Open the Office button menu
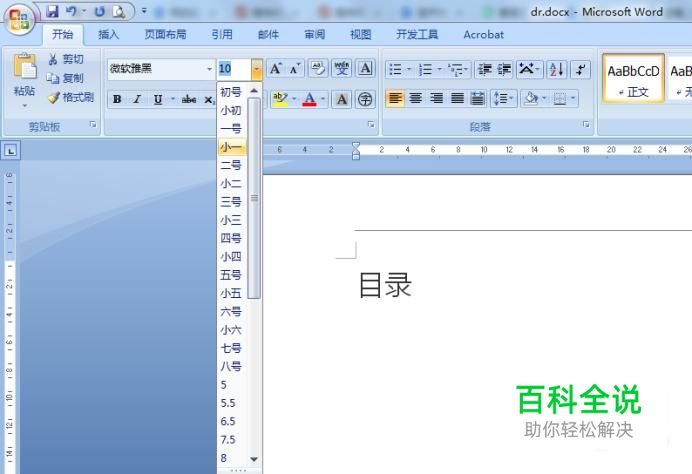The image size is (692, 474). 19,19
